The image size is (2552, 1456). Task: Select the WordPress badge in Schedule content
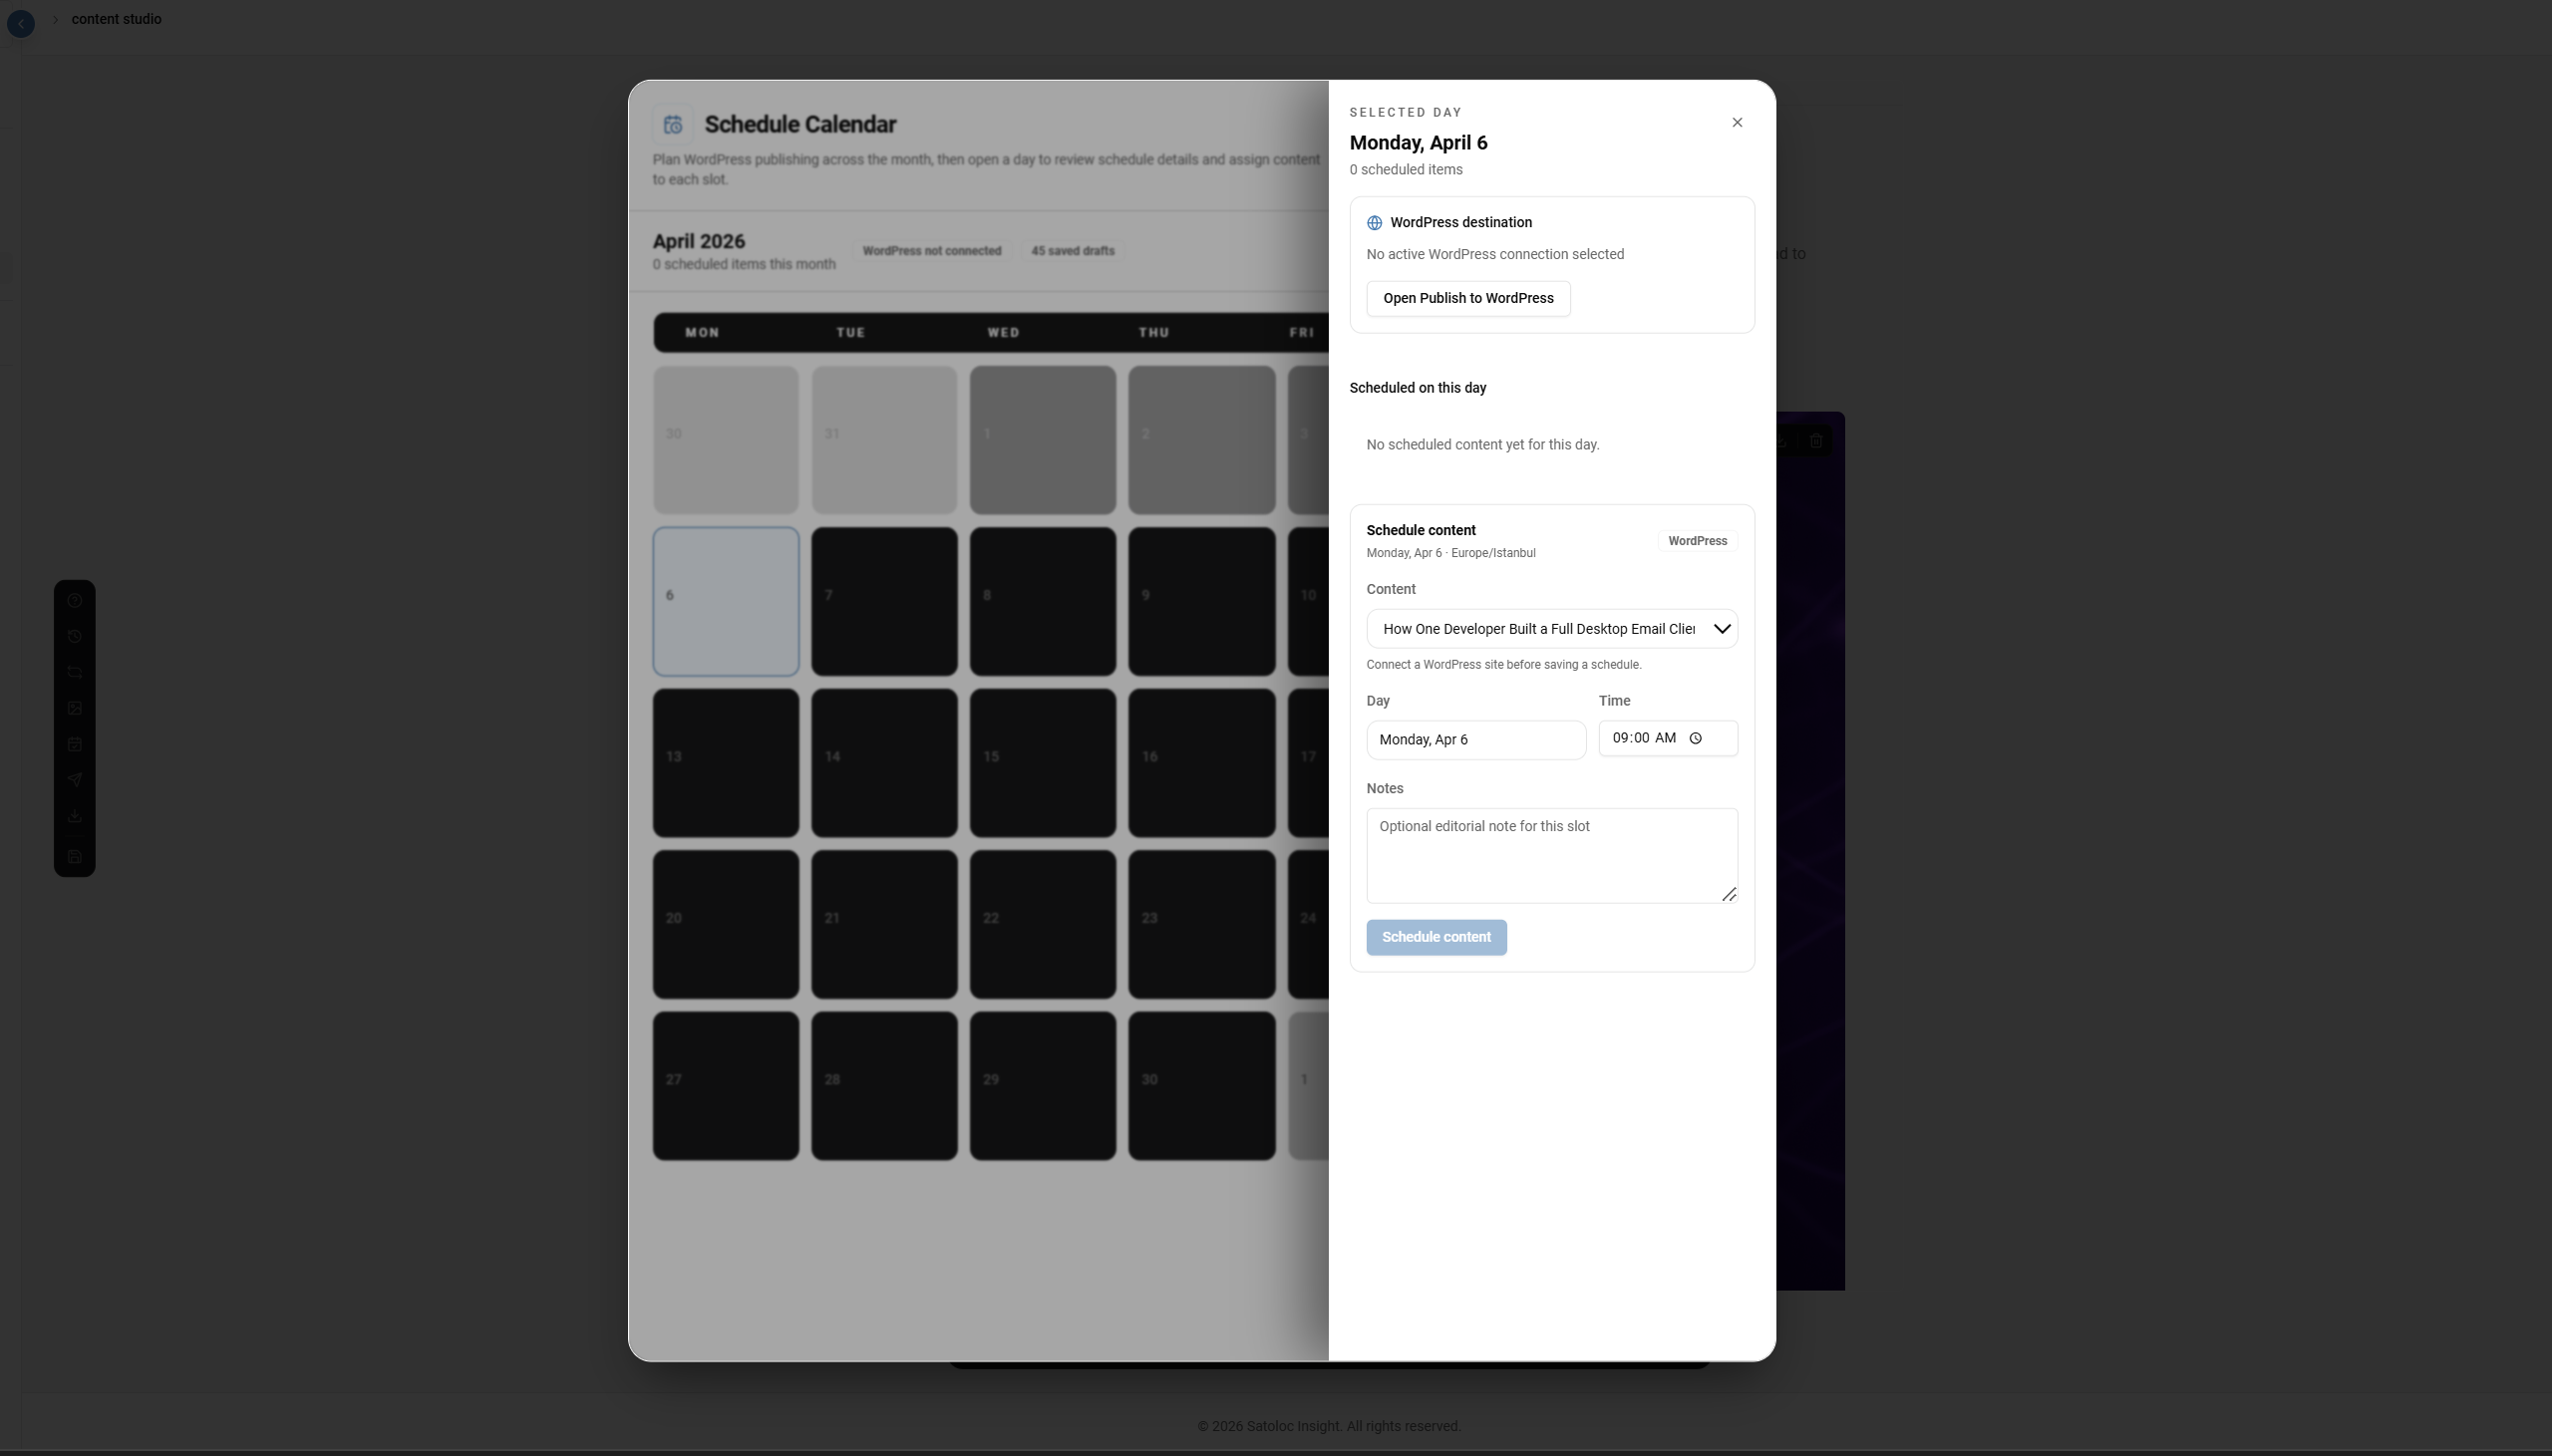click(1695, 540)
